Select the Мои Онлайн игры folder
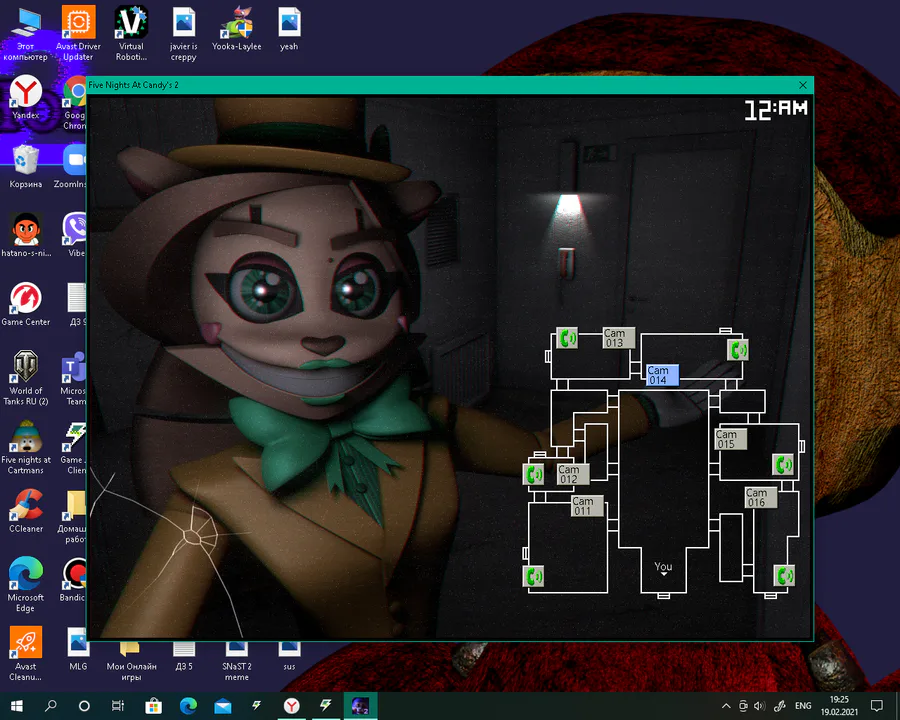 [131, 661]
